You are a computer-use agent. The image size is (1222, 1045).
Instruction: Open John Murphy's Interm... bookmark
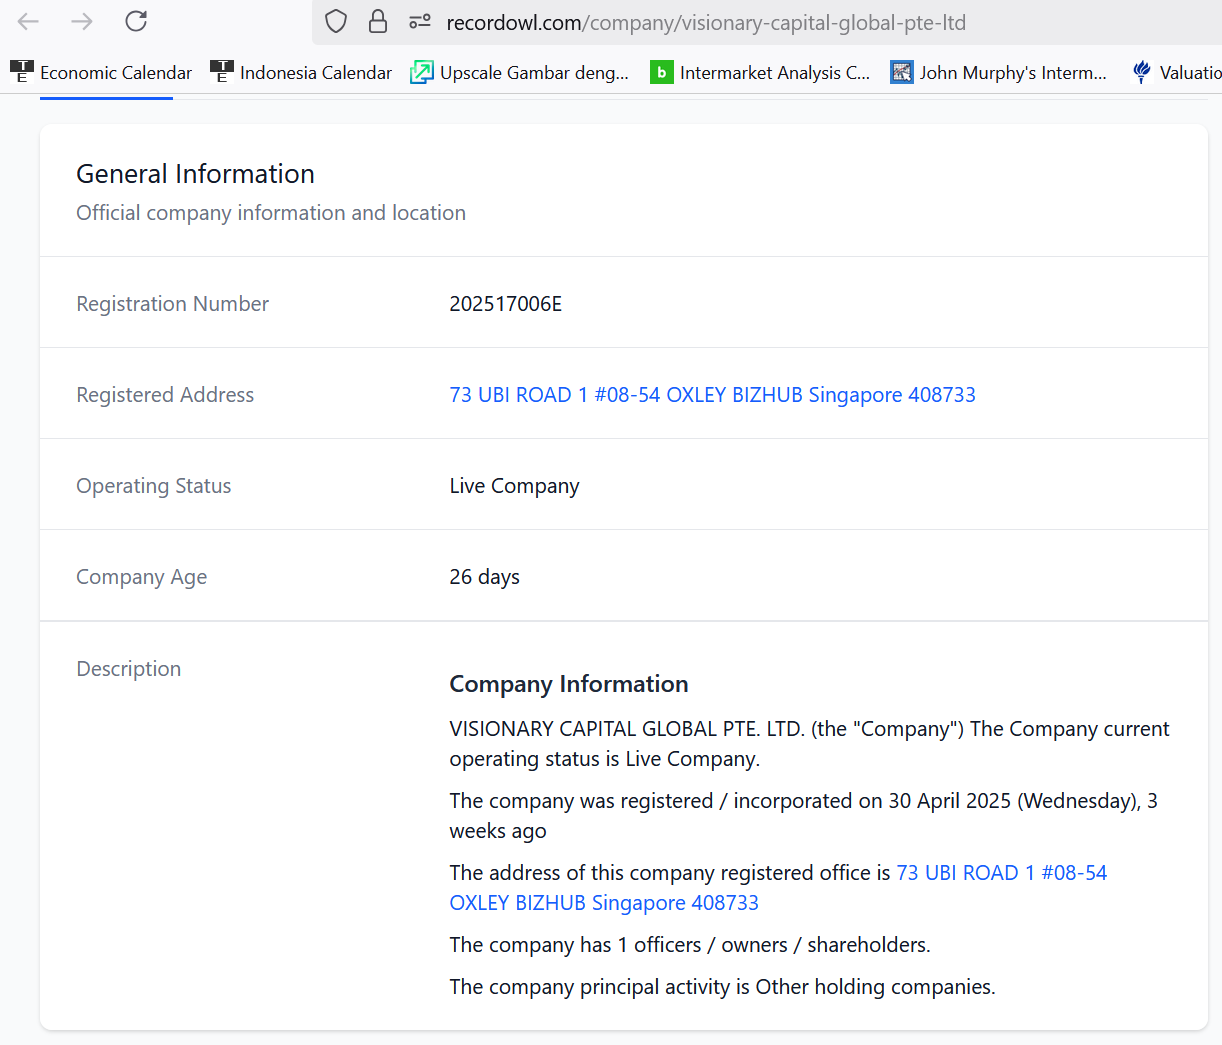coord(999,72)
